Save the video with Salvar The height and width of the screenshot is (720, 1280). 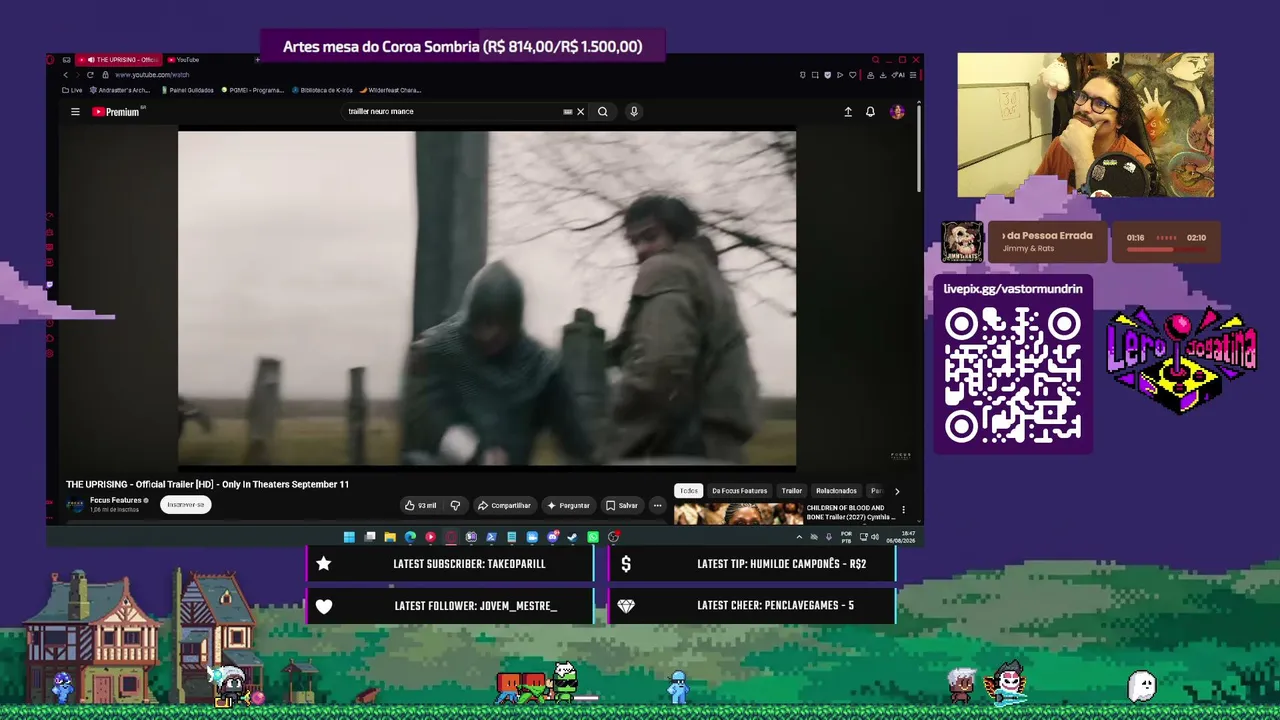621,505
